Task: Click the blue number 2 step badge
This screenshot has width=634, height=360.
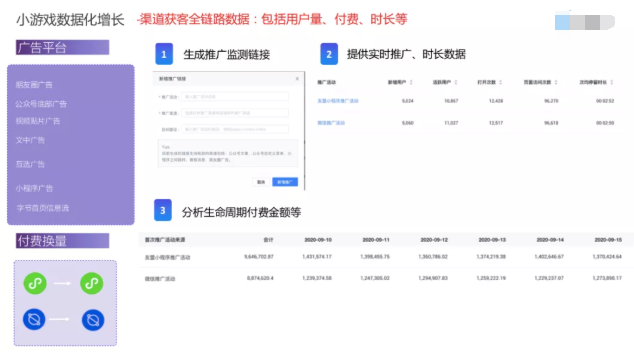Action: 329,54
